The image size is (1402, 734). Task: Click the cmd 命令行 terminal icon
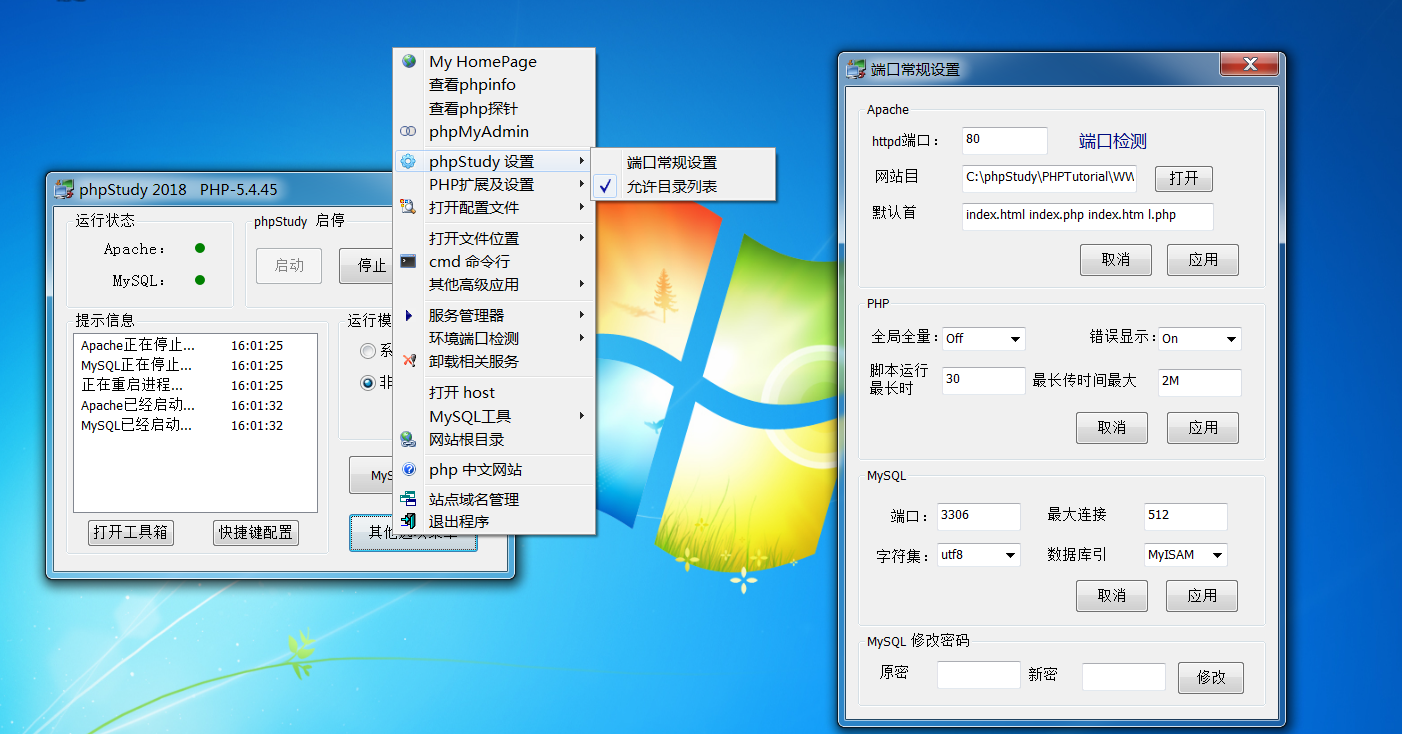tap(406, 260)
